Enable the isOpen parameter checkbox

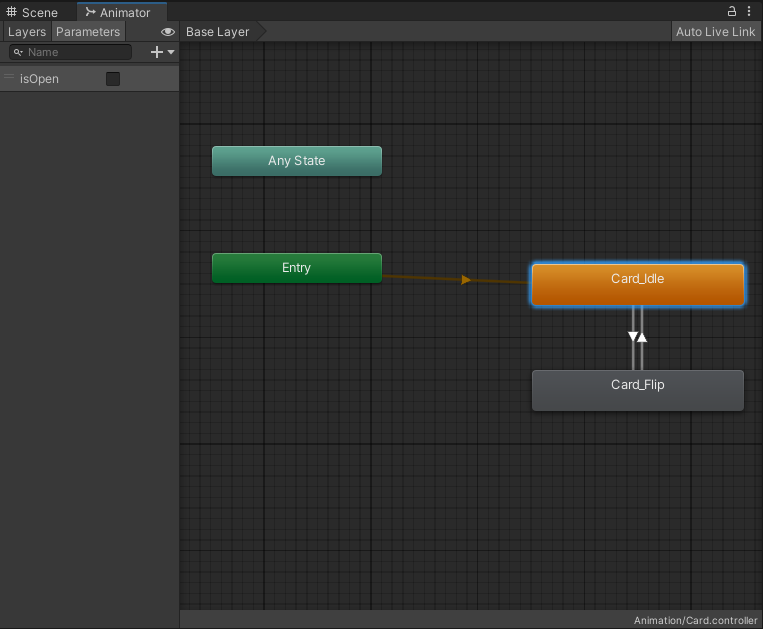(x=113, y=79)
